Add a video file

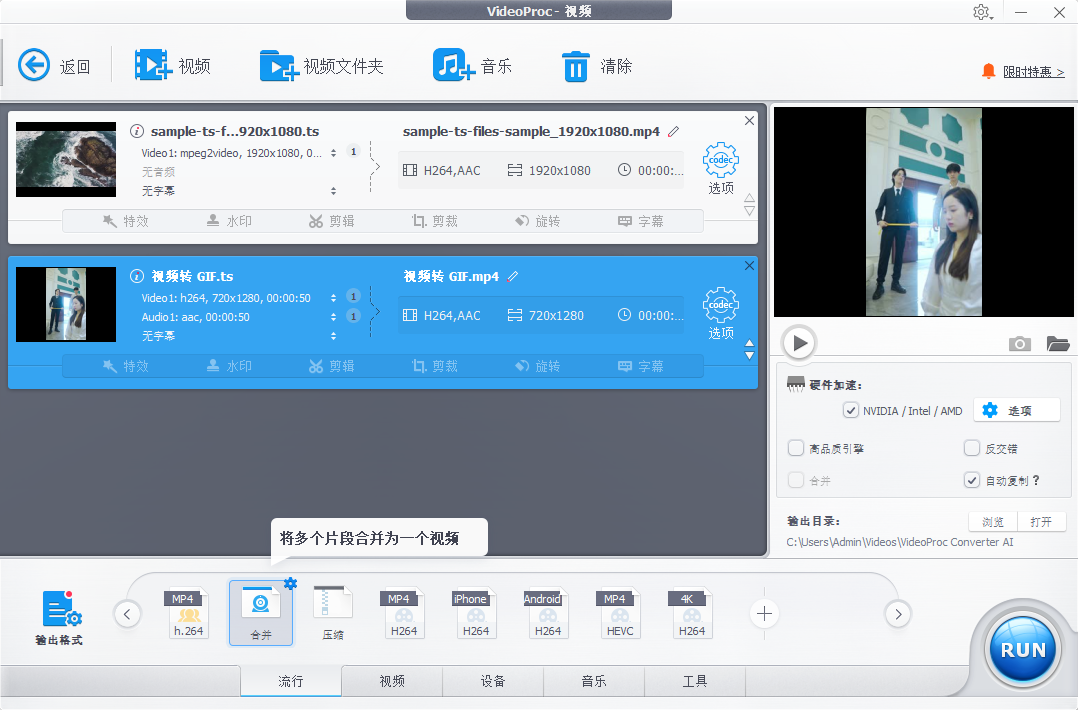point(153,66)
